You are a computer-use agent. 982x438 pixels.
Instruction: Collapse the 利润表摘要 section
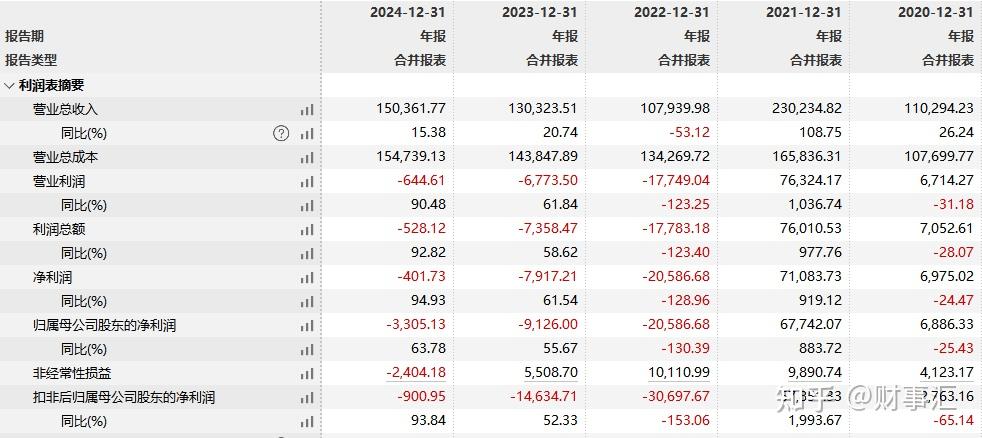[10, 86]
